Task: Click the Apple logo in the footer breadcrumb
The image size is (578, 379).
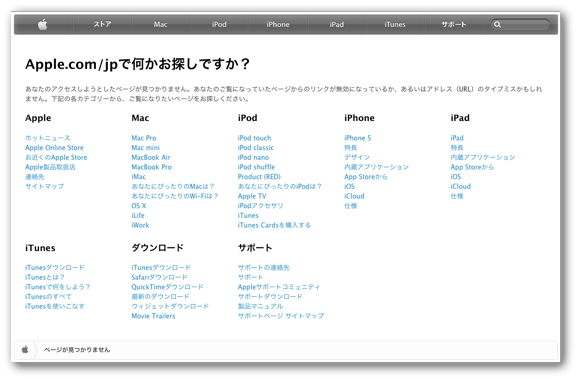Action: (x=25, y=349)
